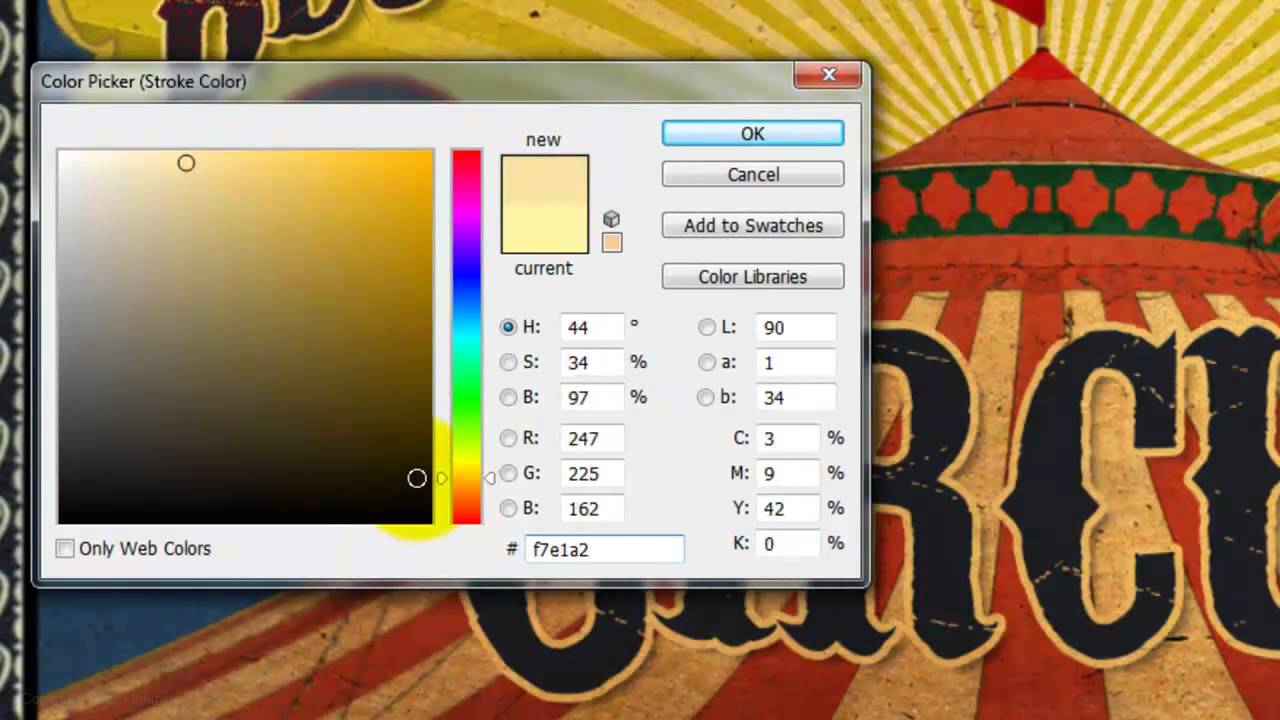Click the Cyan percentage field
The width and height of the screenshot is (1280, 720).
point(786,438)
